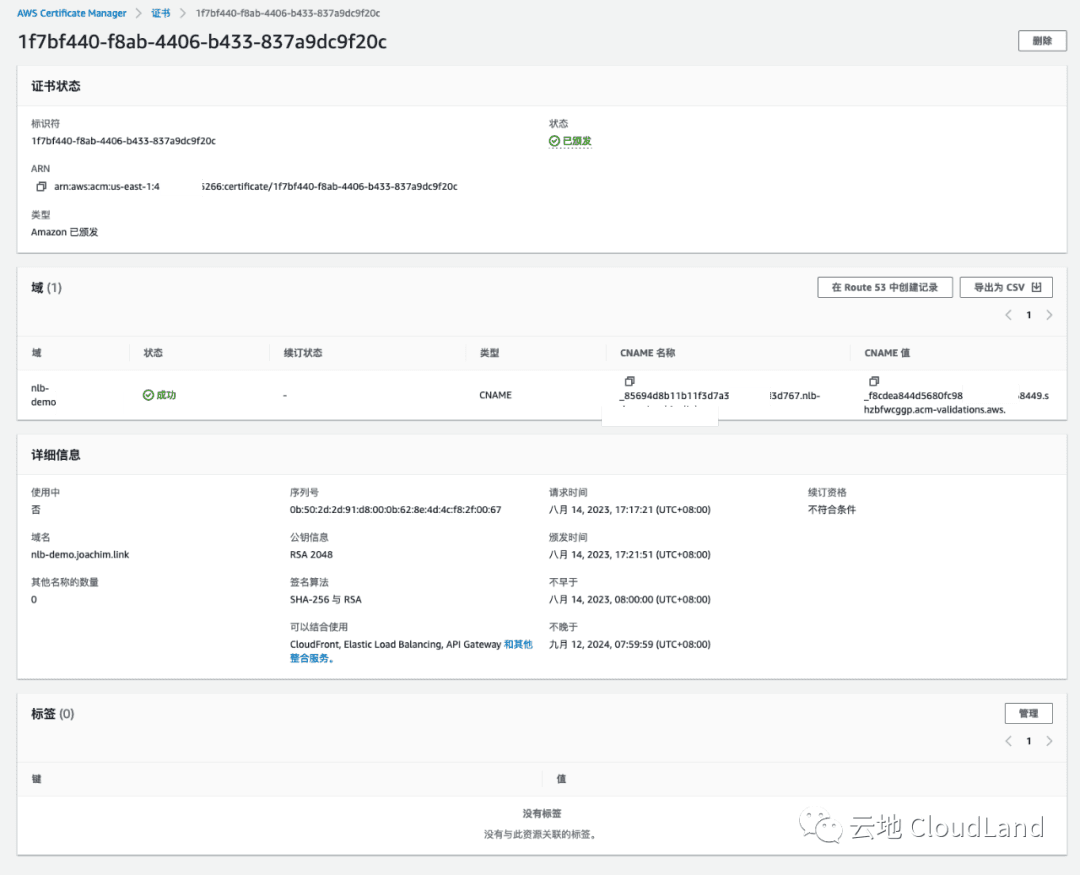Delete the certificate with 删除 button
This screenshot has width=1080, height=875.
[x=1042, y=41]
